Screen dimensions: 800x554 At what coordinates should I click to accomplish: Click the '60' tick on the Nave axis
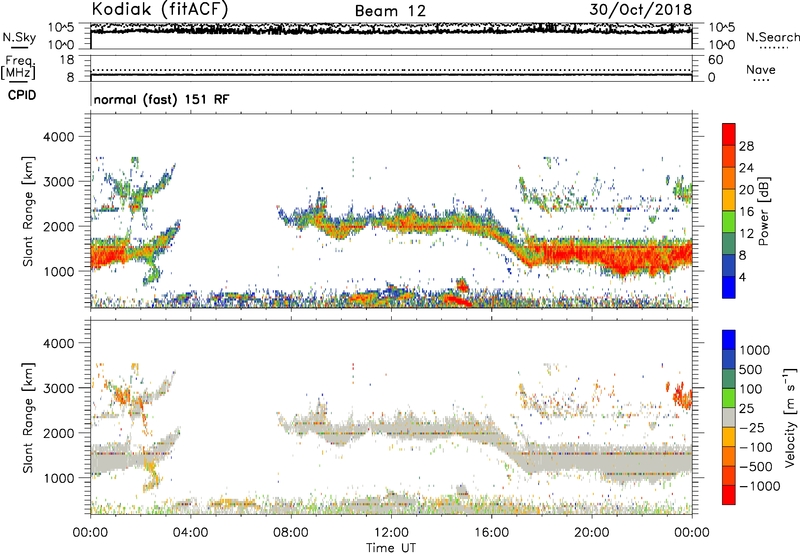pos(715,60)
